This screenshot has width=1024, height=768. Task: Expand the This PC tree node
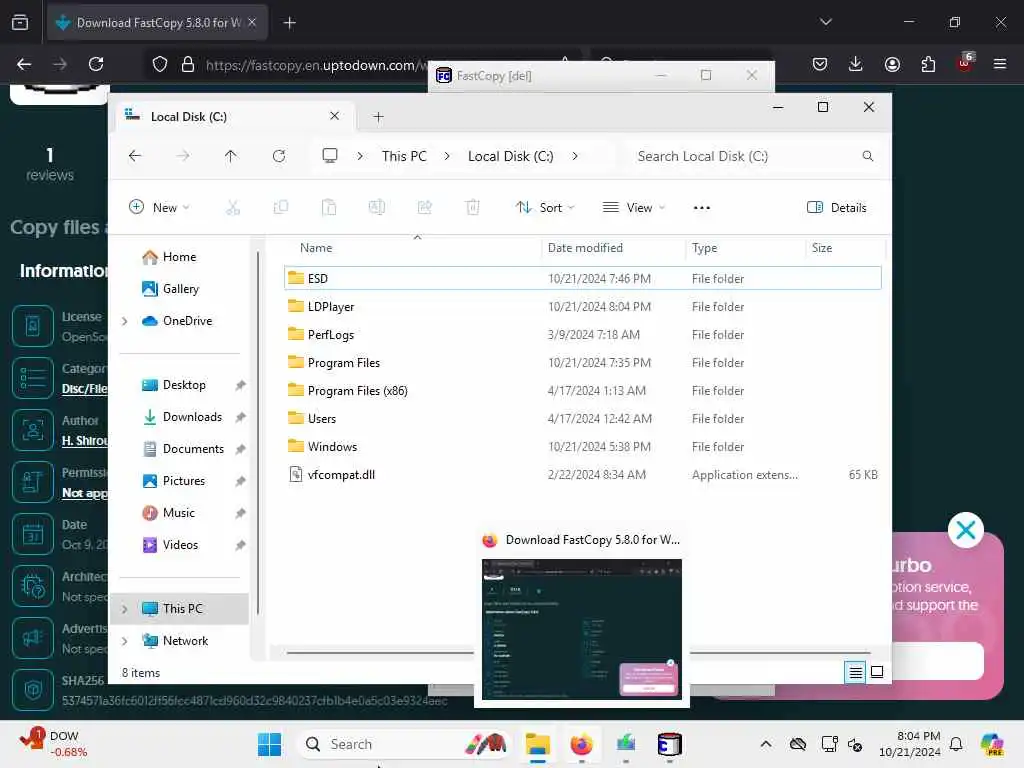[125, 609]
